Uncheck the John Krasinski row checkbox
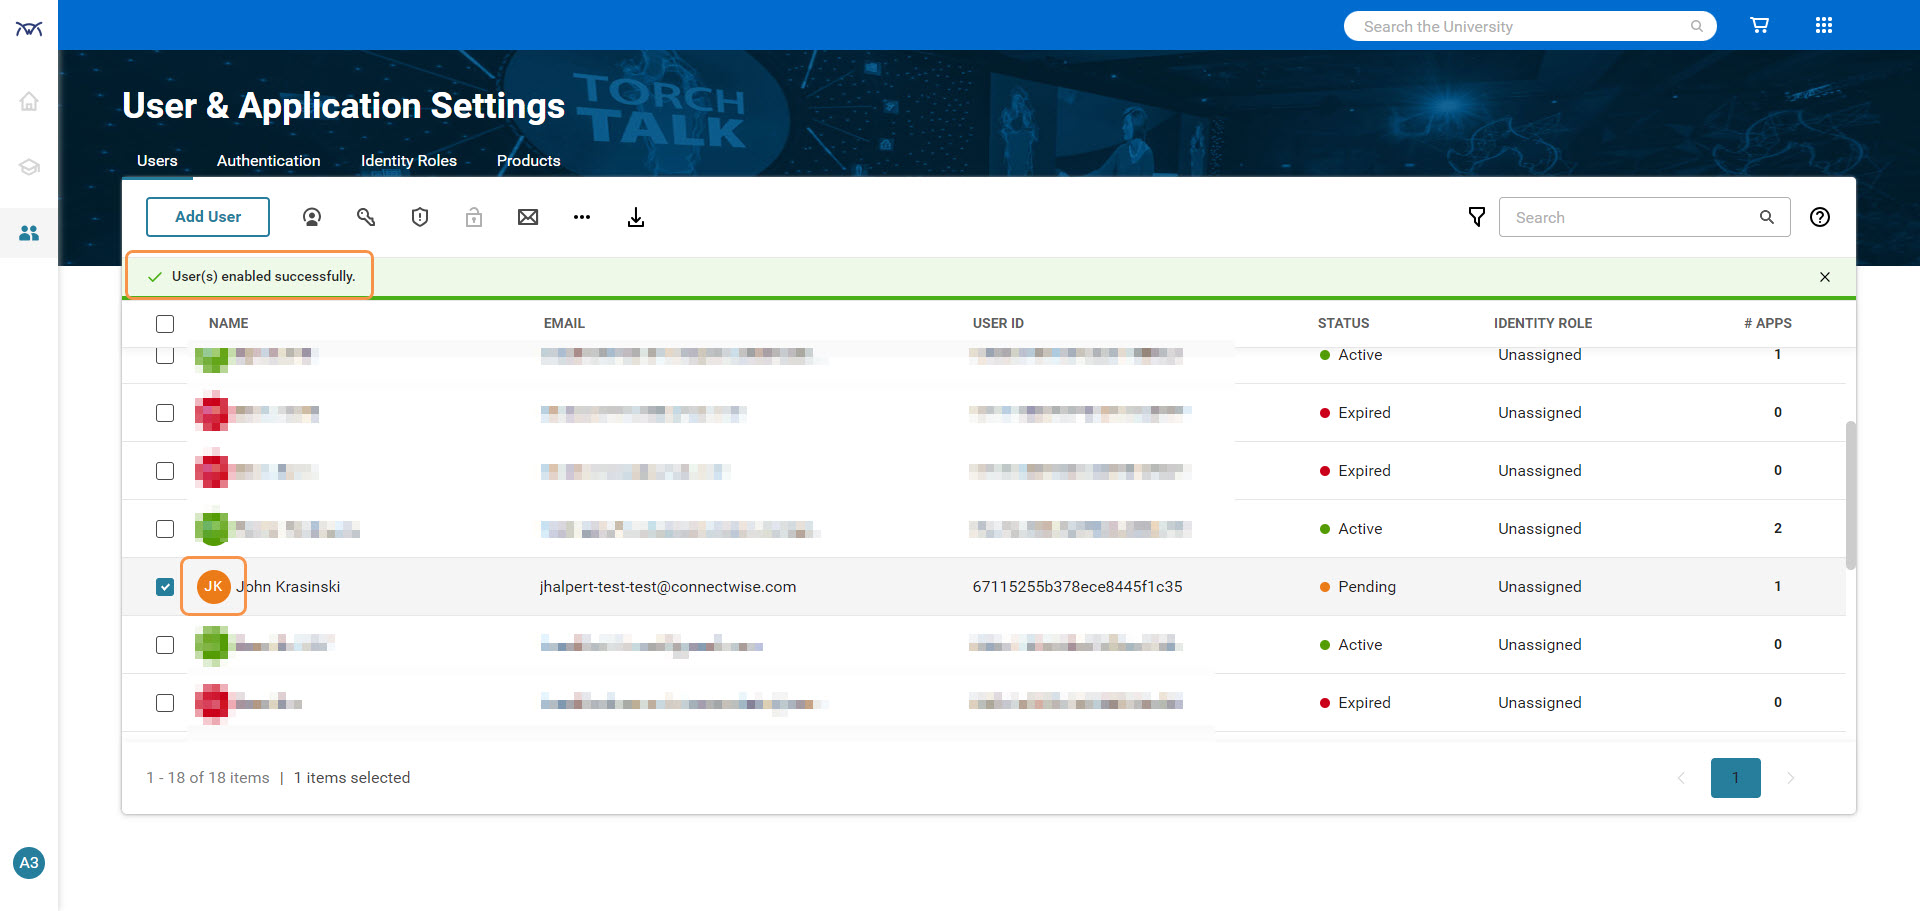 (x=165, y=587)
